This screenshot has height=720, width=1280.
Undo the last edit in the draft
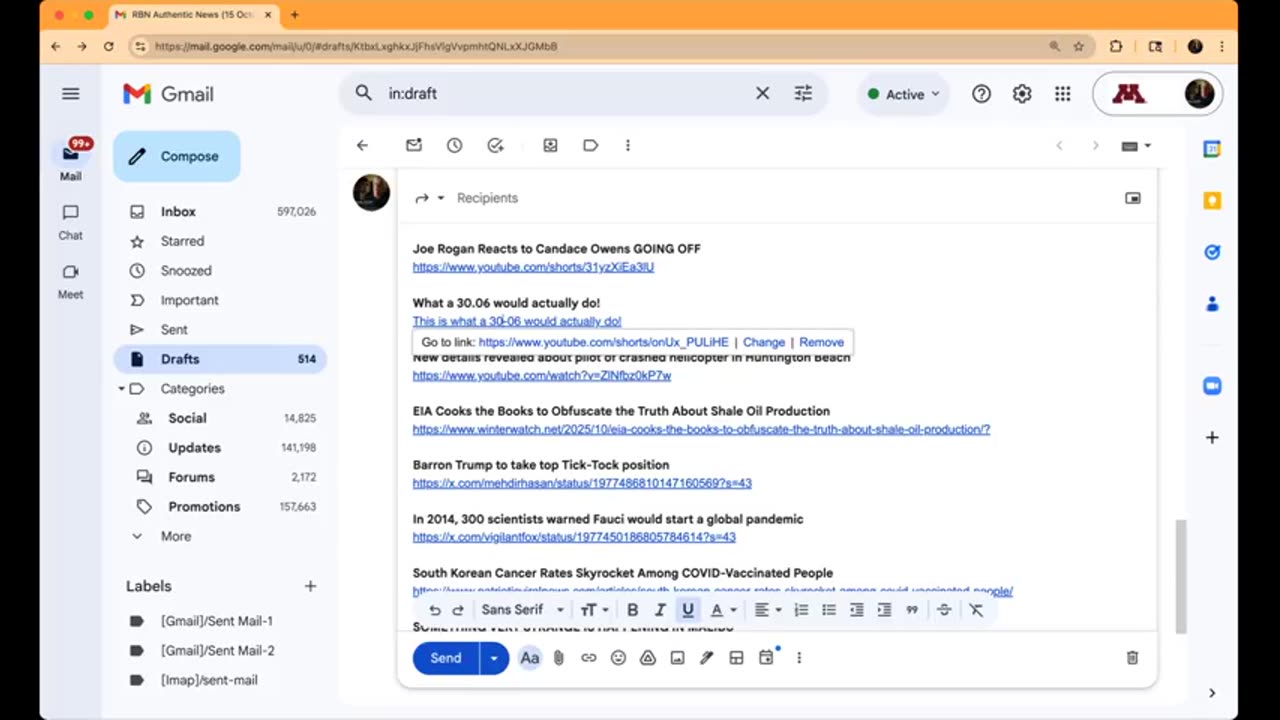[x=434, y=610]
